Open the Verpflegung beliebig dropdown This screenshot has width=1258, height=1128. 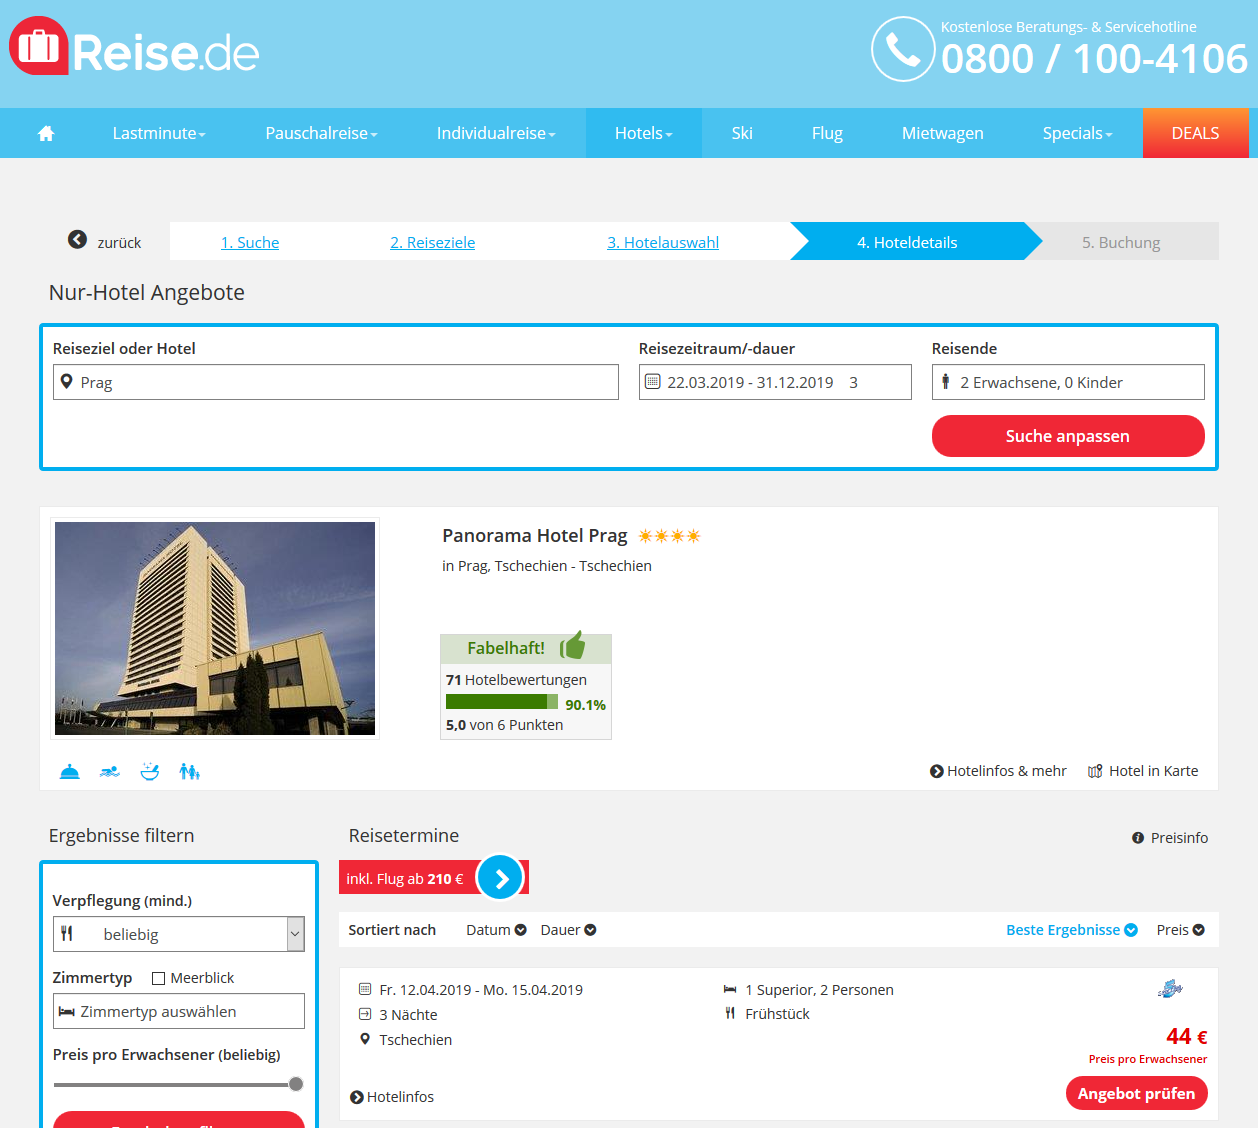[179, 934]
